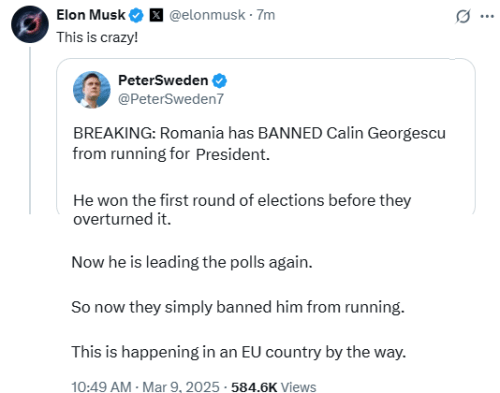The height and width of the screenshot is (393, 500).
Task: Click the verified checkmark beside PeterSweden
Action: tap(219, 81)
